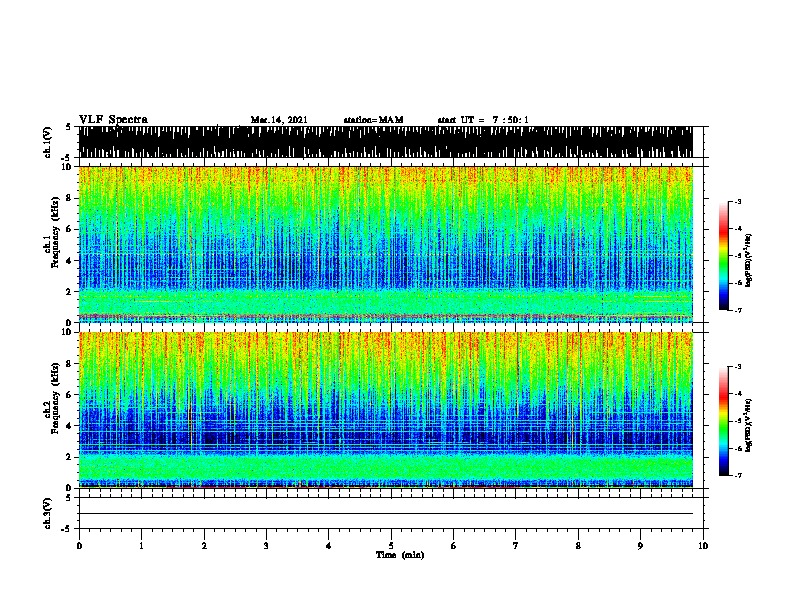Click time axis tick label "1"
This screenshot has height=612, width=792.
141,546
